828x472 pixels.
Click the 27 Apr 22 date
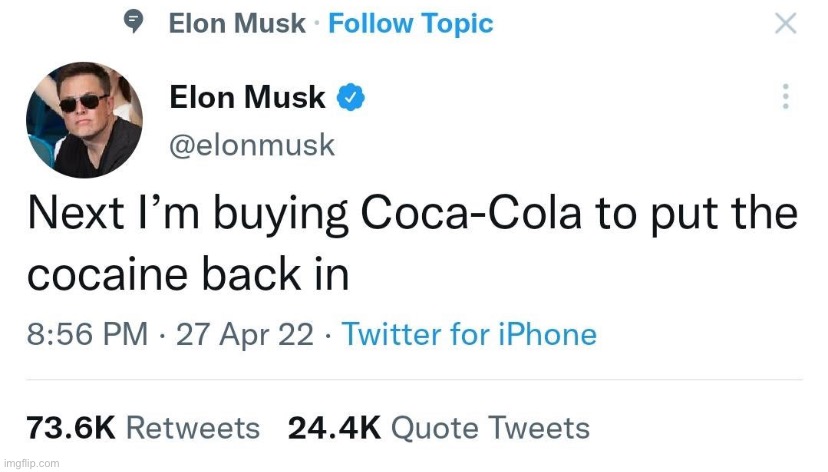pyautogui.click(x=245, y=334)
